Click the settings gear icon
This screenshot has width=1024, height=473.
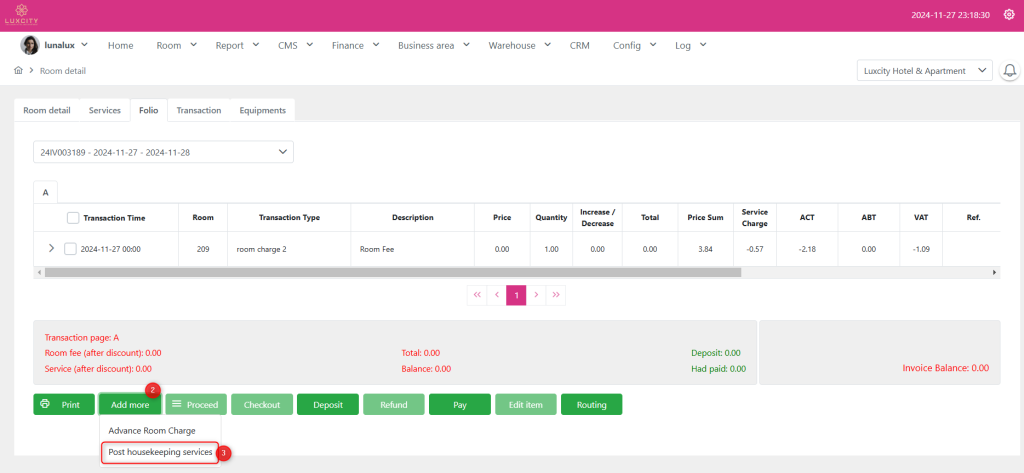tap(1008, 15)
